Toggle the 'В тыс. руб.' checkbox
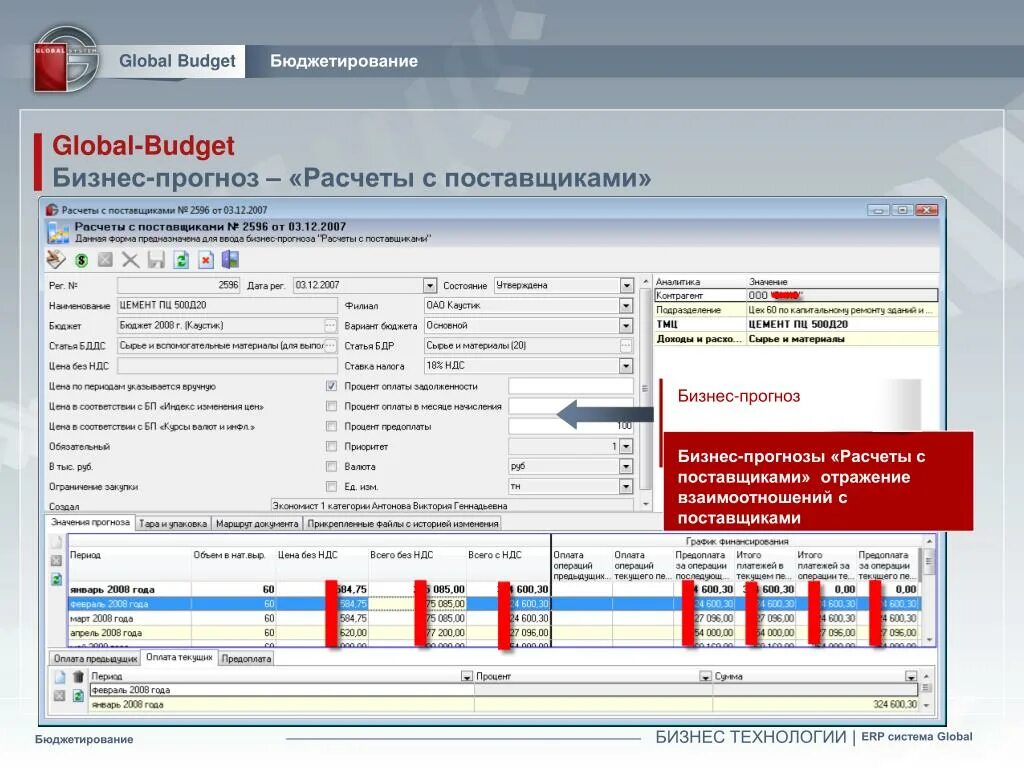 click(332, 466)
